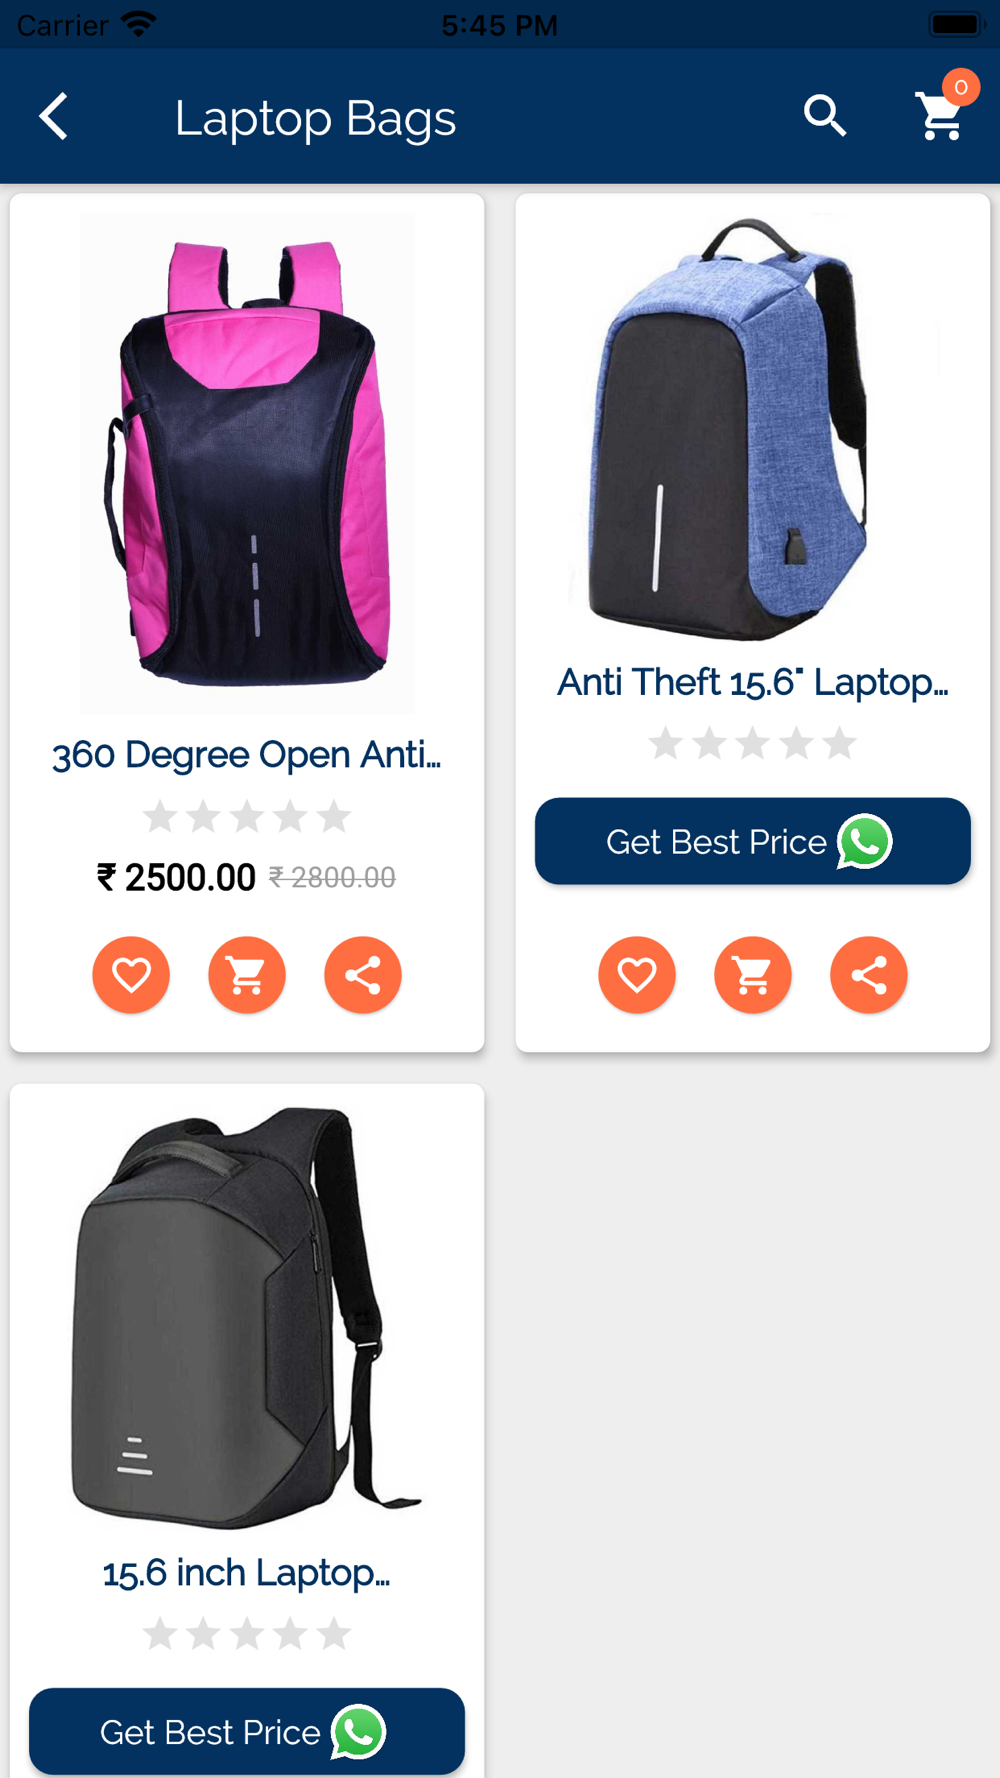Rate Anti Theft bag three stars
This screenshot has height=1778, width=1000.
point(753,744)
